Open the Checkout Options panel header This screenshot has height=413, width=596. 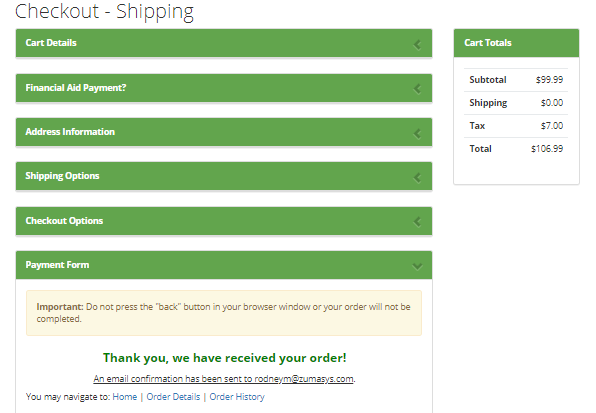[x=224, y=221]
